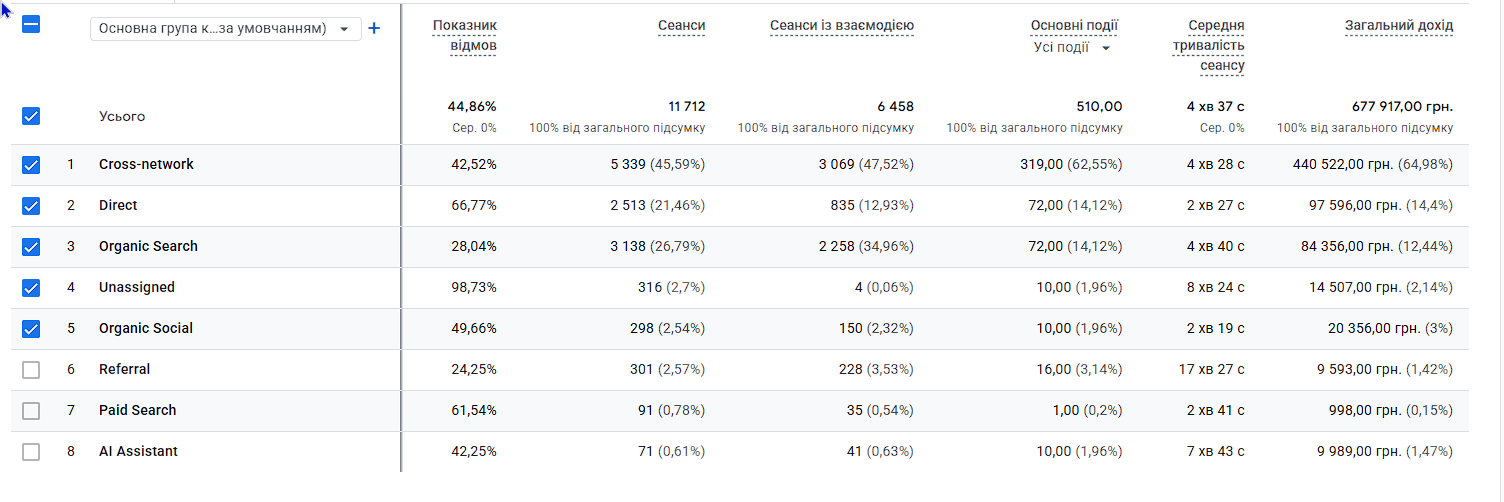Check the AI Assistant row checkbox
The height and width of the screenshot is (502, 1504).
pos(31,452)
